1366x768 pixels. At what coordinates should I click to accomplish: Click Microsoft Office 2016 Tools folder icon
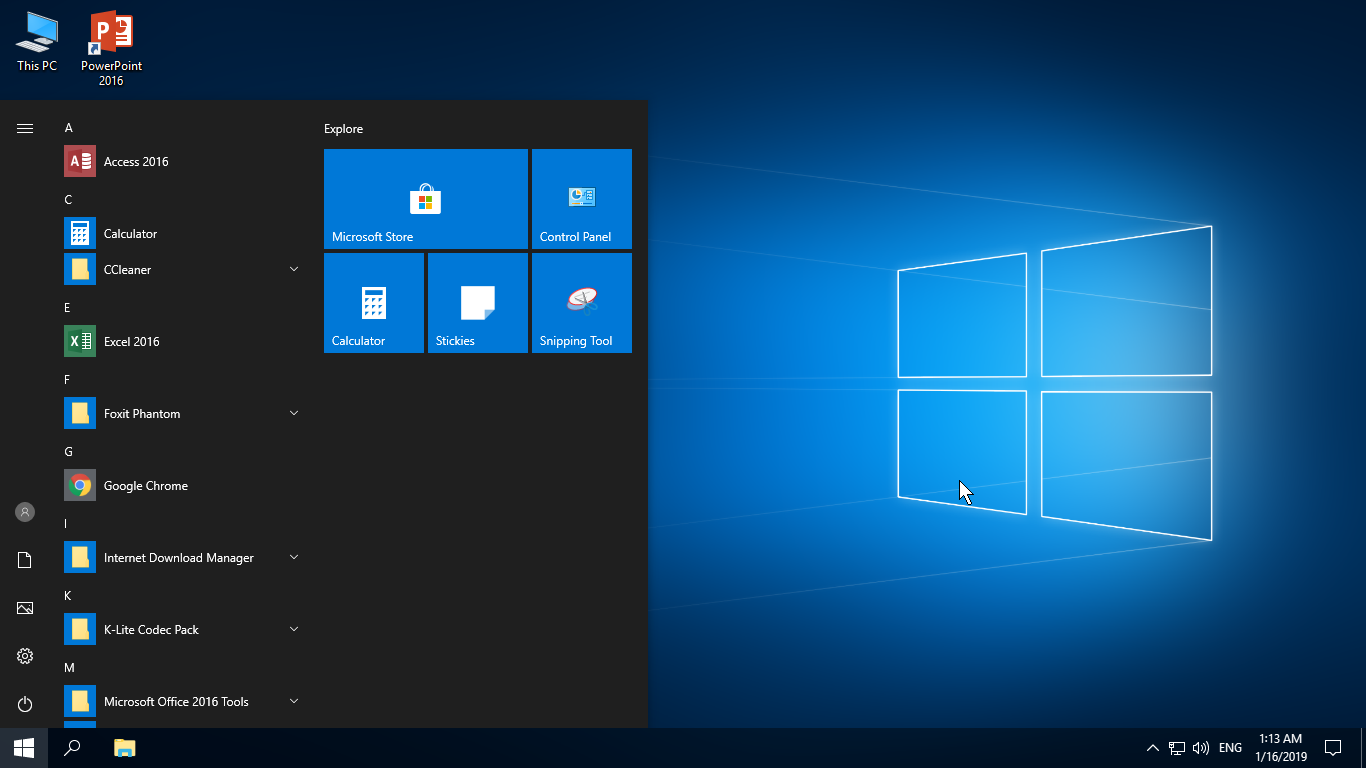click(x=80, y=701)
